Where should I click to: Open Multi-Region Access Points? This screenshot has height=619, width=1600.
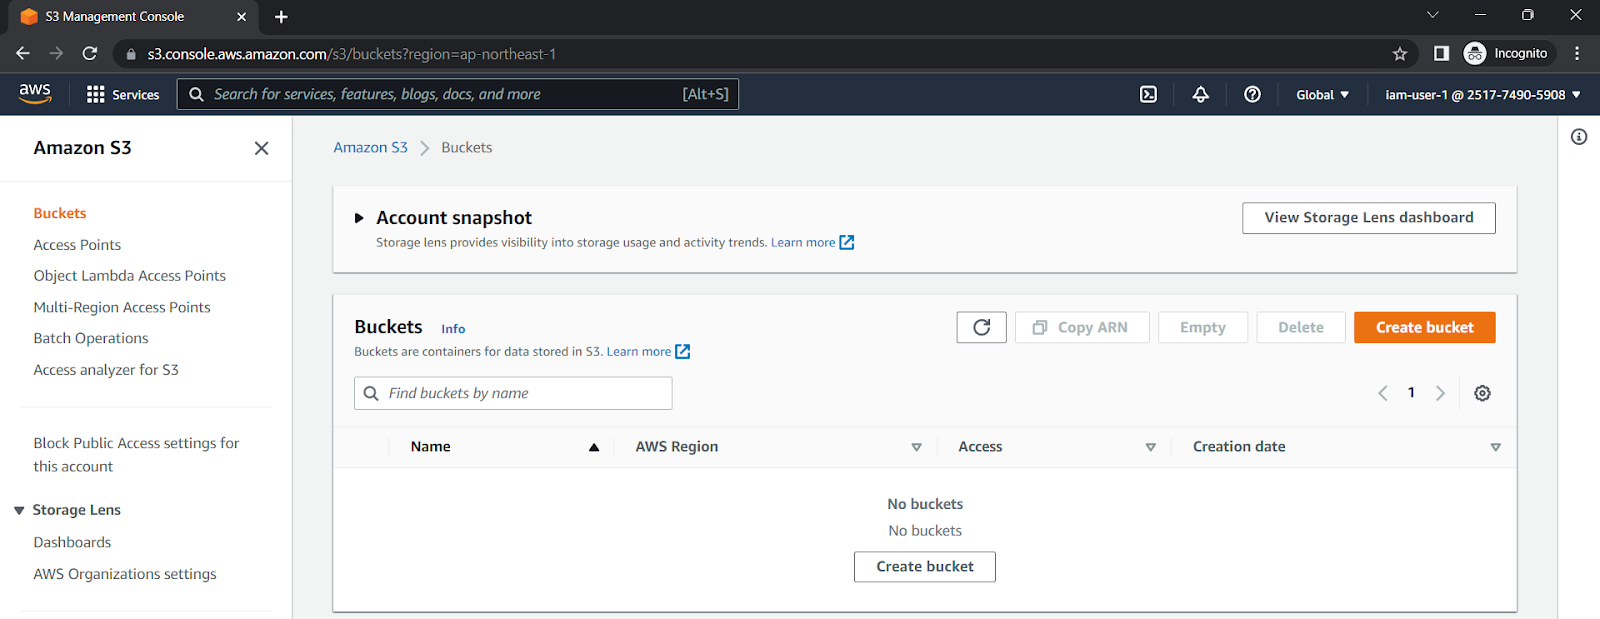coord(122,307)
